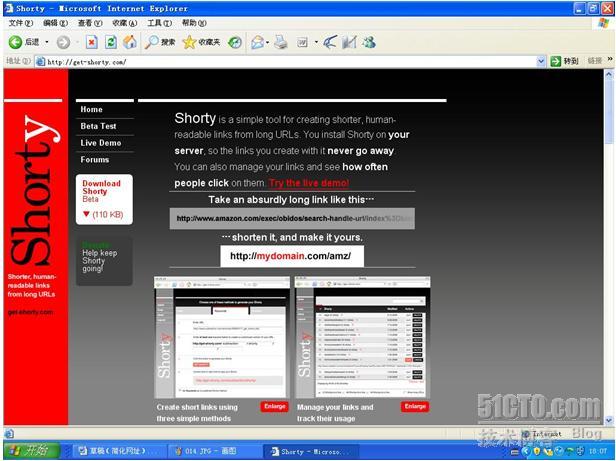The height and width of the screenshot is (461, 616).
Task: Click the IE Back arrow icon
Action: point(15,42)
